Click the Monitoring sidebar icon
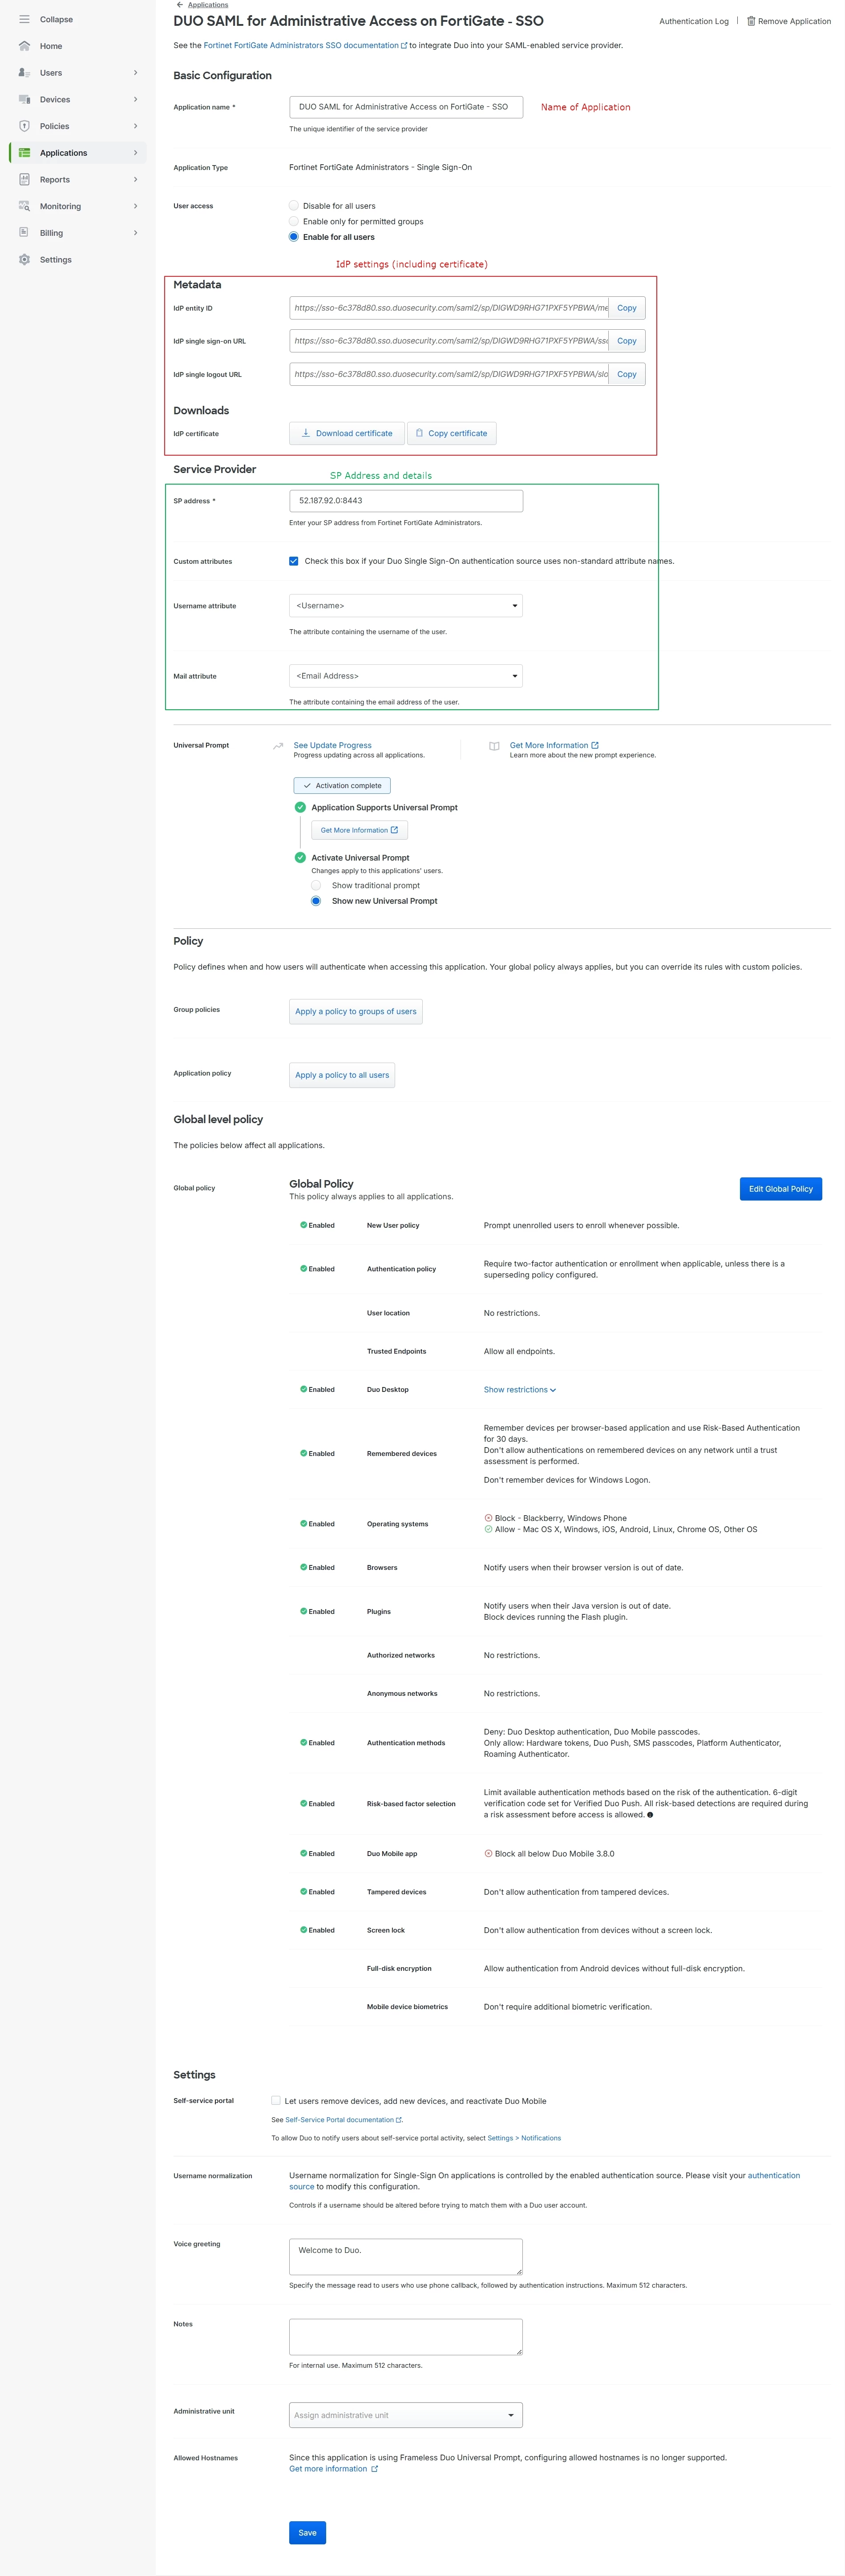This screenshot has width=845, height=2576. (24, 206)
